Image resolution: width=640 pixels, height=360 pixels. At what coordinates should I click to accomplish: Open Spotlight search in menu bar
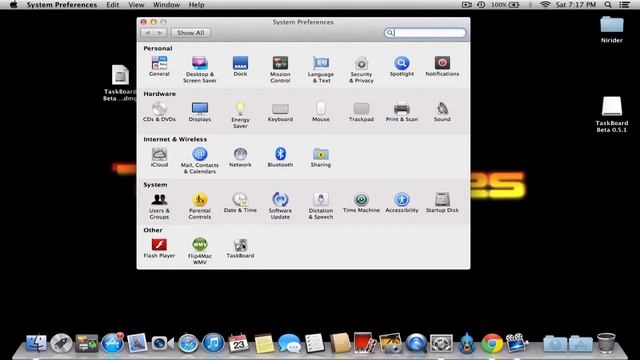coord(608,5)
